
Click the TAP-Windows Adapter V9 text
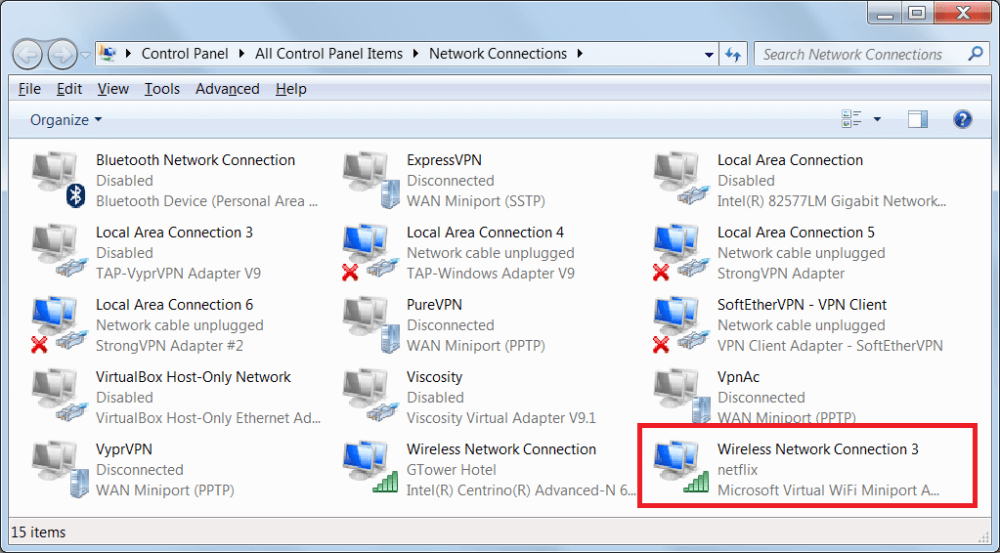490,274
